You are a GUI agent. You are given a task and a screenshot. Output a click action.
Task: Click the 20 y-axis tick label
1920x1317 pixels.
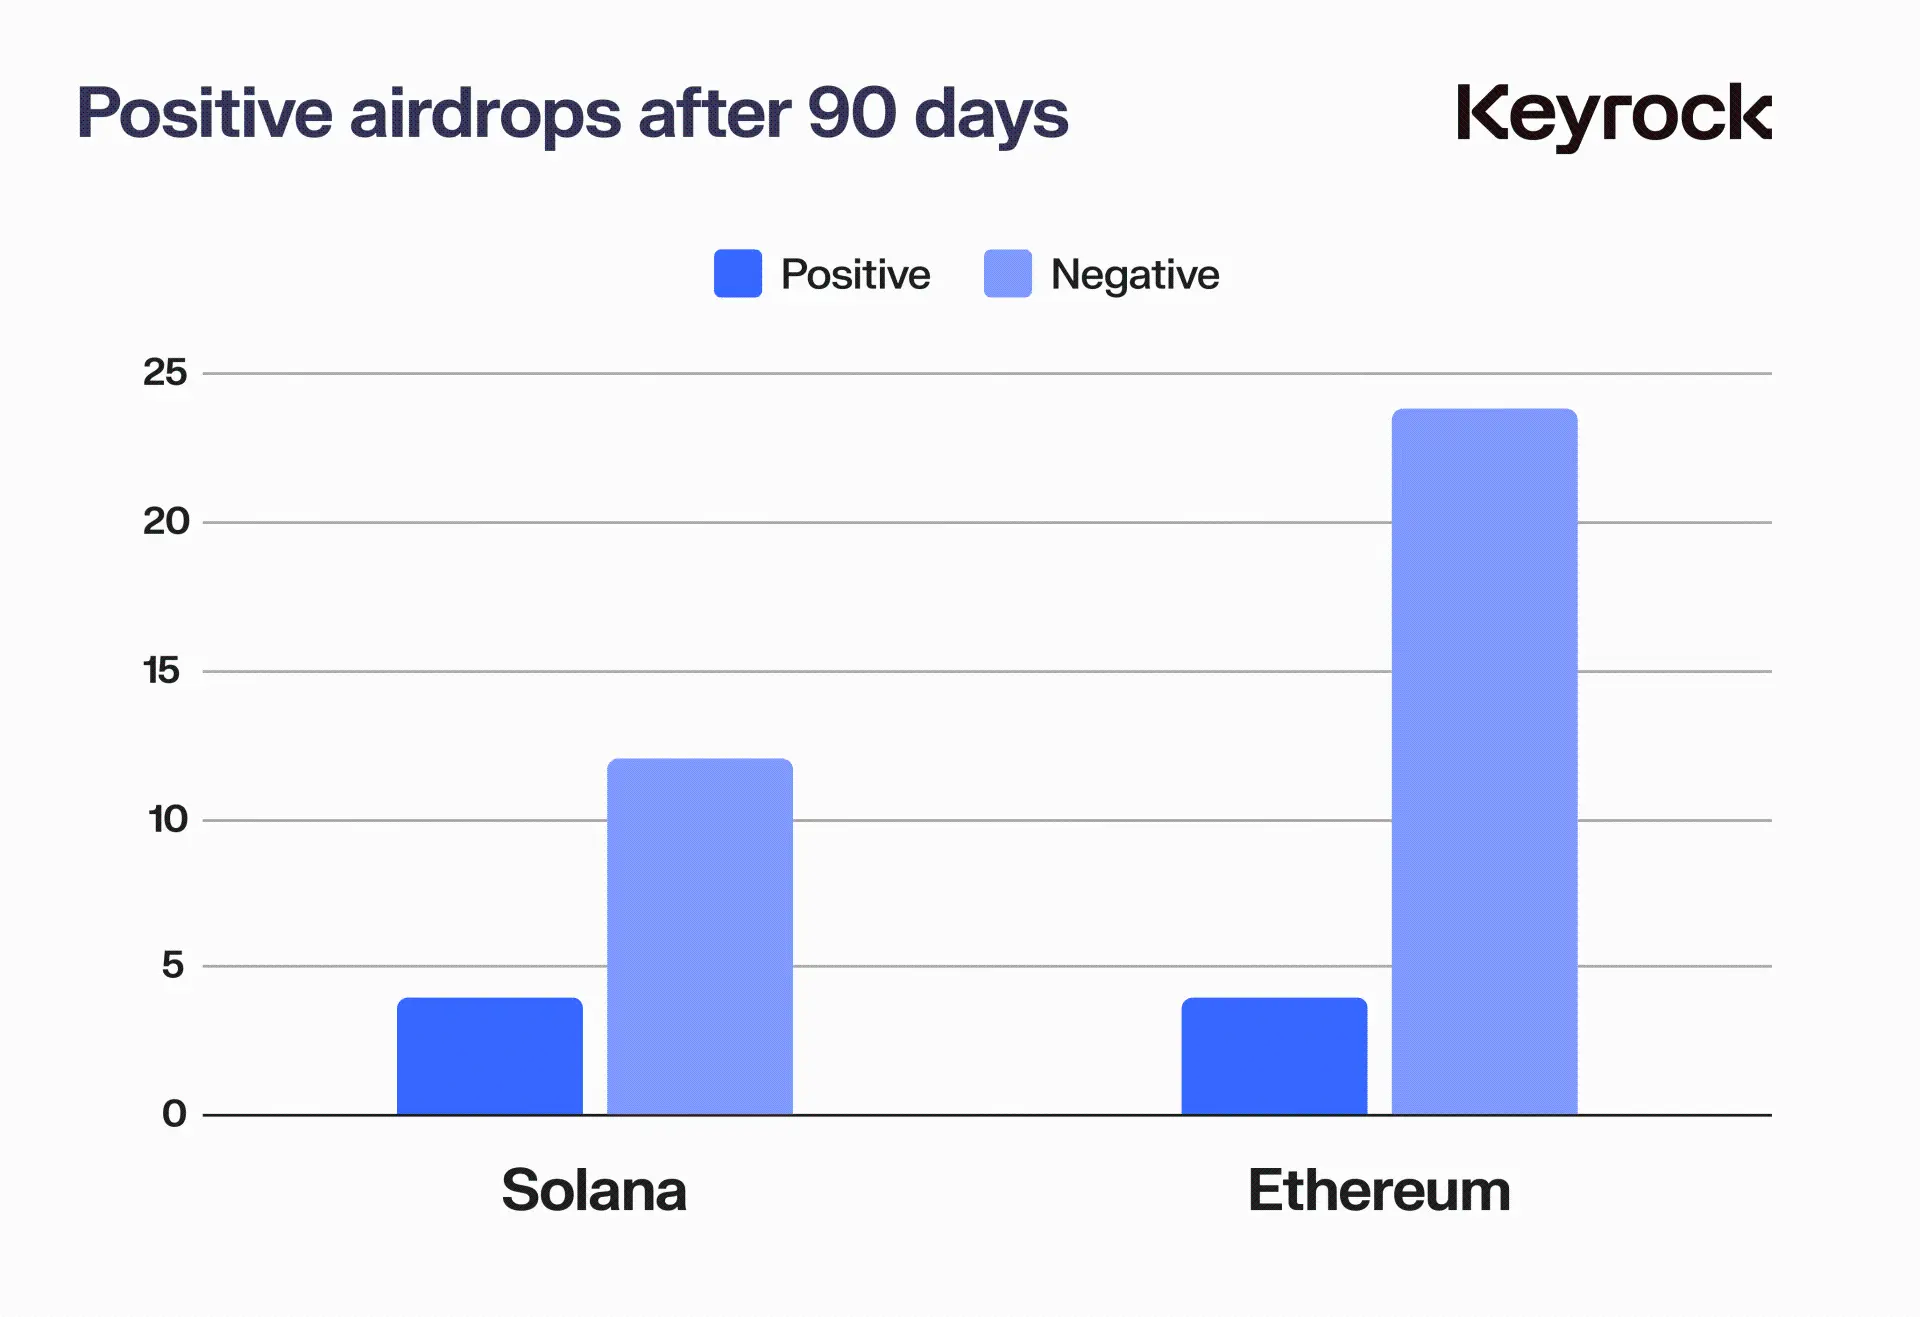click(x=165, y=521)
